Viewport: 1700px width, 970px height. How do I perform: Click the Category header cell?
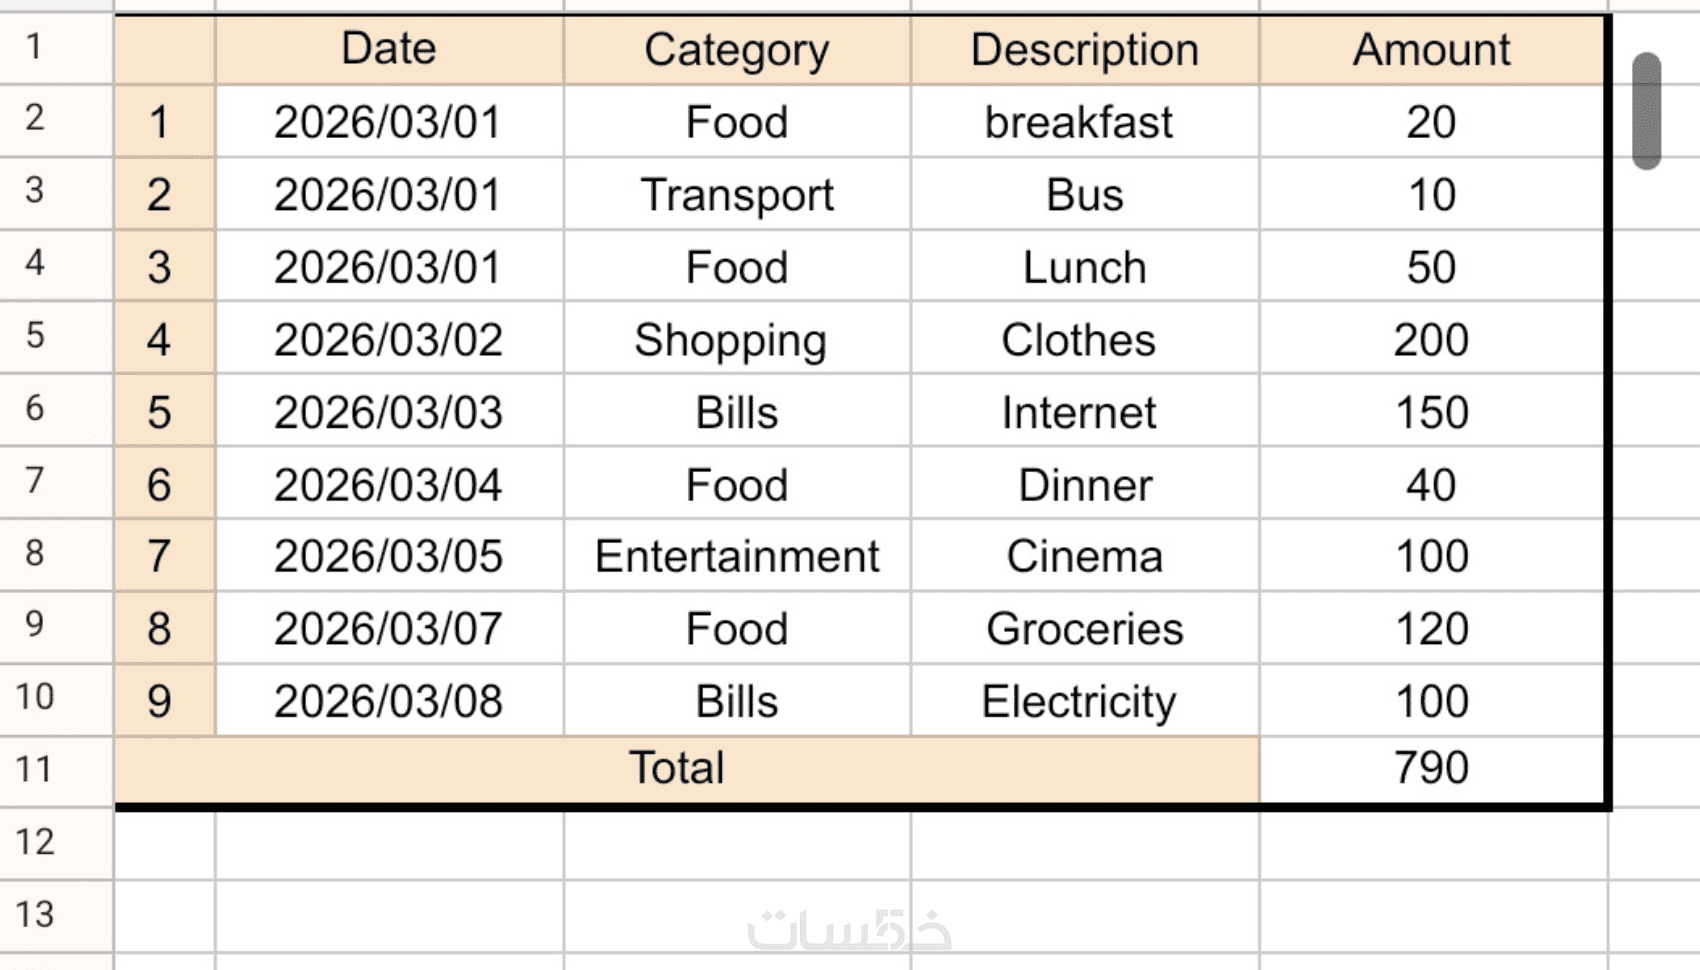pyautogui.click(x=737, y=49)
